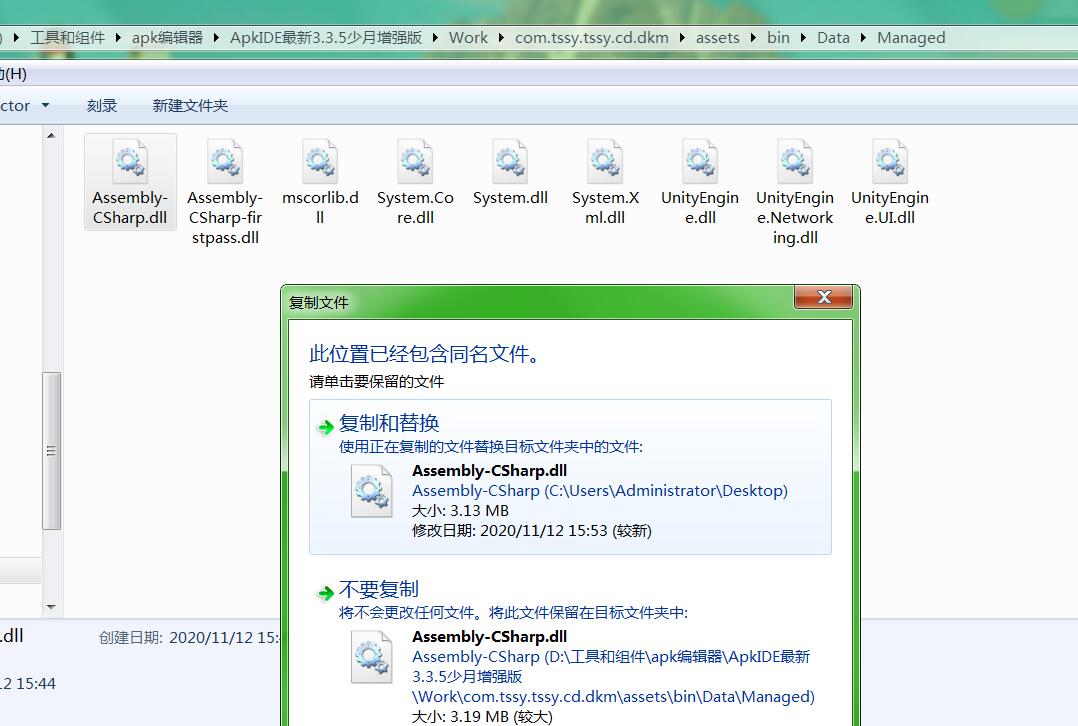Click the 刻录 toolbar button
Viewport: 1078px width, 726px height.
tap(102, 105)
